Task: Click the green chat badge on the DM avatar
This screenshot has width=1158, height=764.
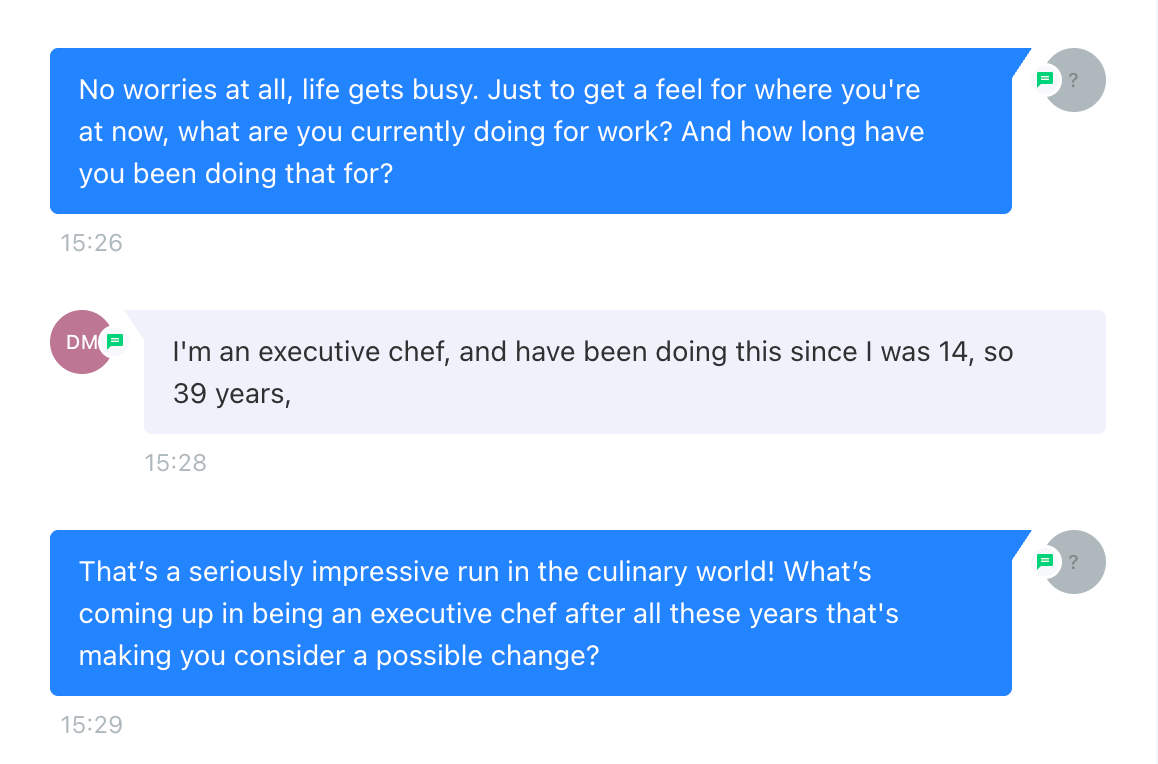Action: [x=115, y=342]
